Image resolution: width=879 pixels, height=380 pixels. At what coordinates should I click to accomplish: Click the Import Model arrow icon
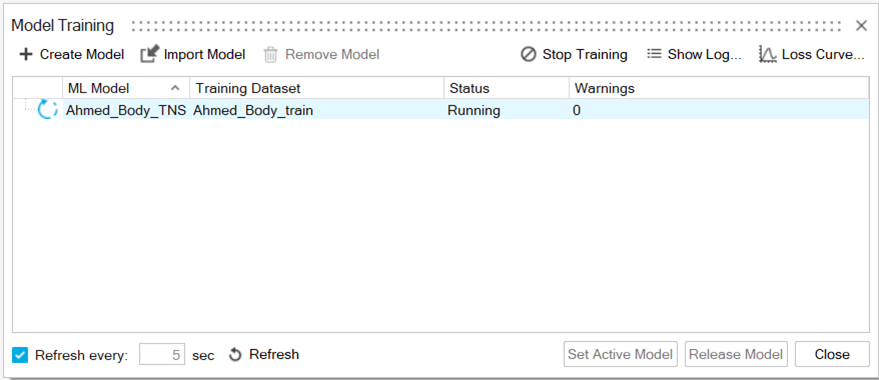(x=150, y=54)
